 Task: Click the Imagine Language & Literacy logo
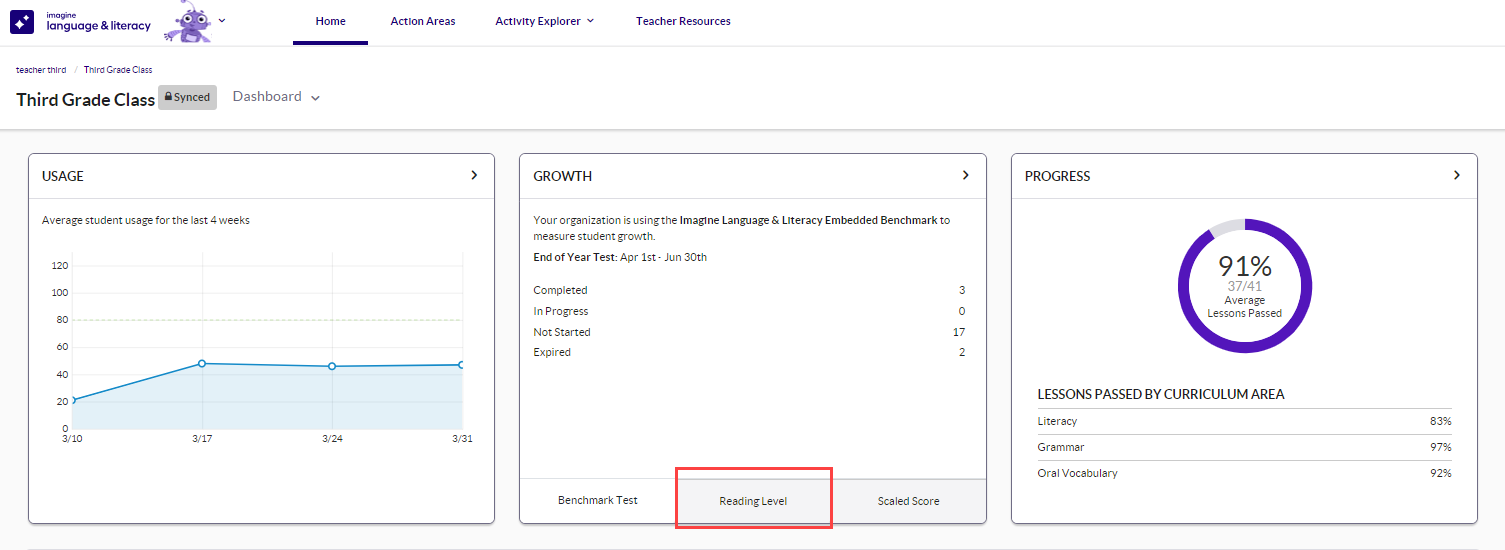point(81,22)
